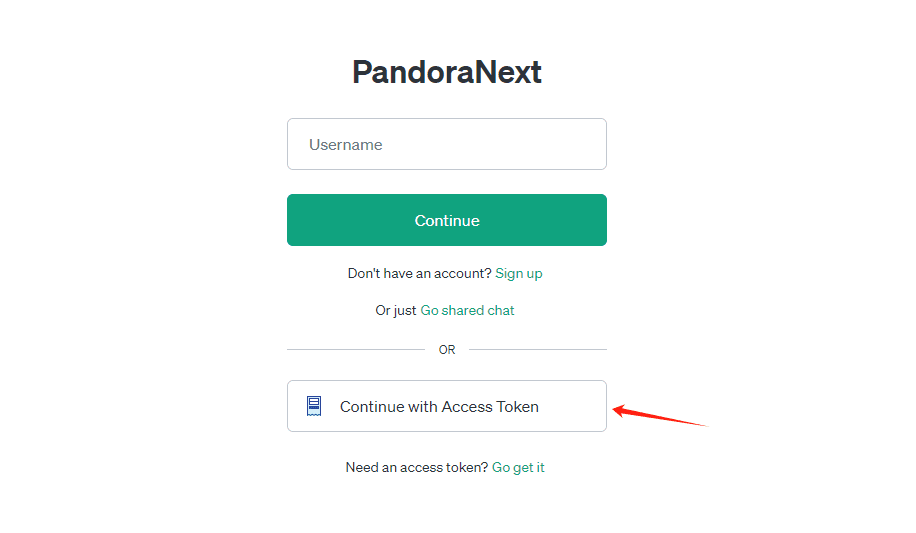Image resolution: width=916 pixels, height=533 pixels.
Task: Focus the Username input field
Action: (447, 144)
